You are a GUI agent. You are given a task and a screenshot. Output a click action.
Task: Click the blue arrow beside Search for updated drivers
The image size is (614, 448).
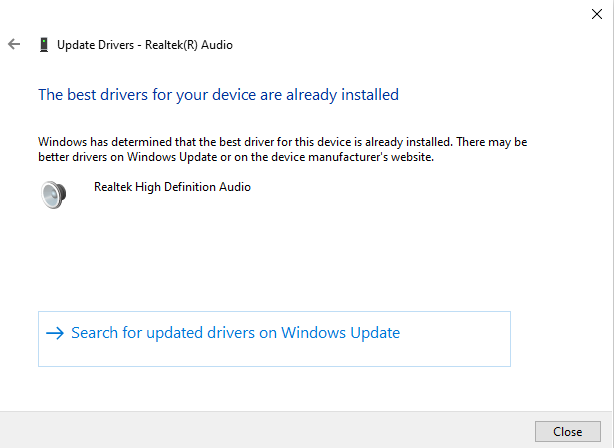(55, 333)
